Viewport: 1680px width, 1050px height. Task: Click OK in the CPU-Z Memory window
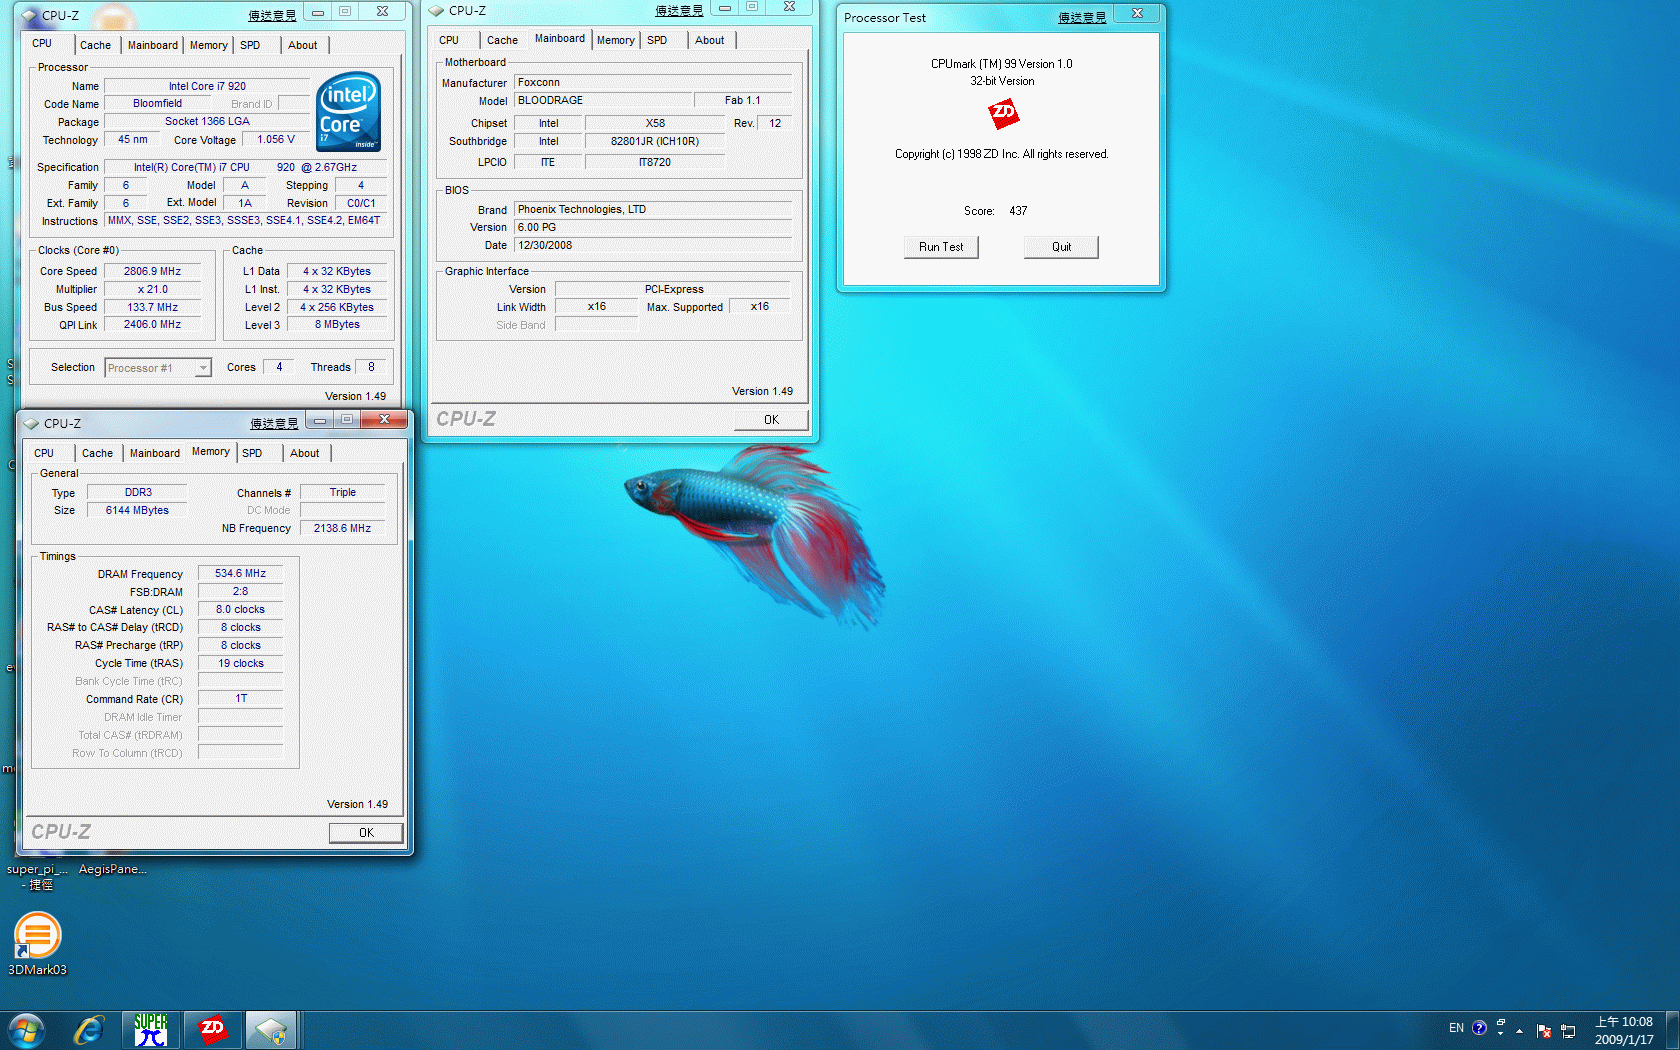click(366, 832)
